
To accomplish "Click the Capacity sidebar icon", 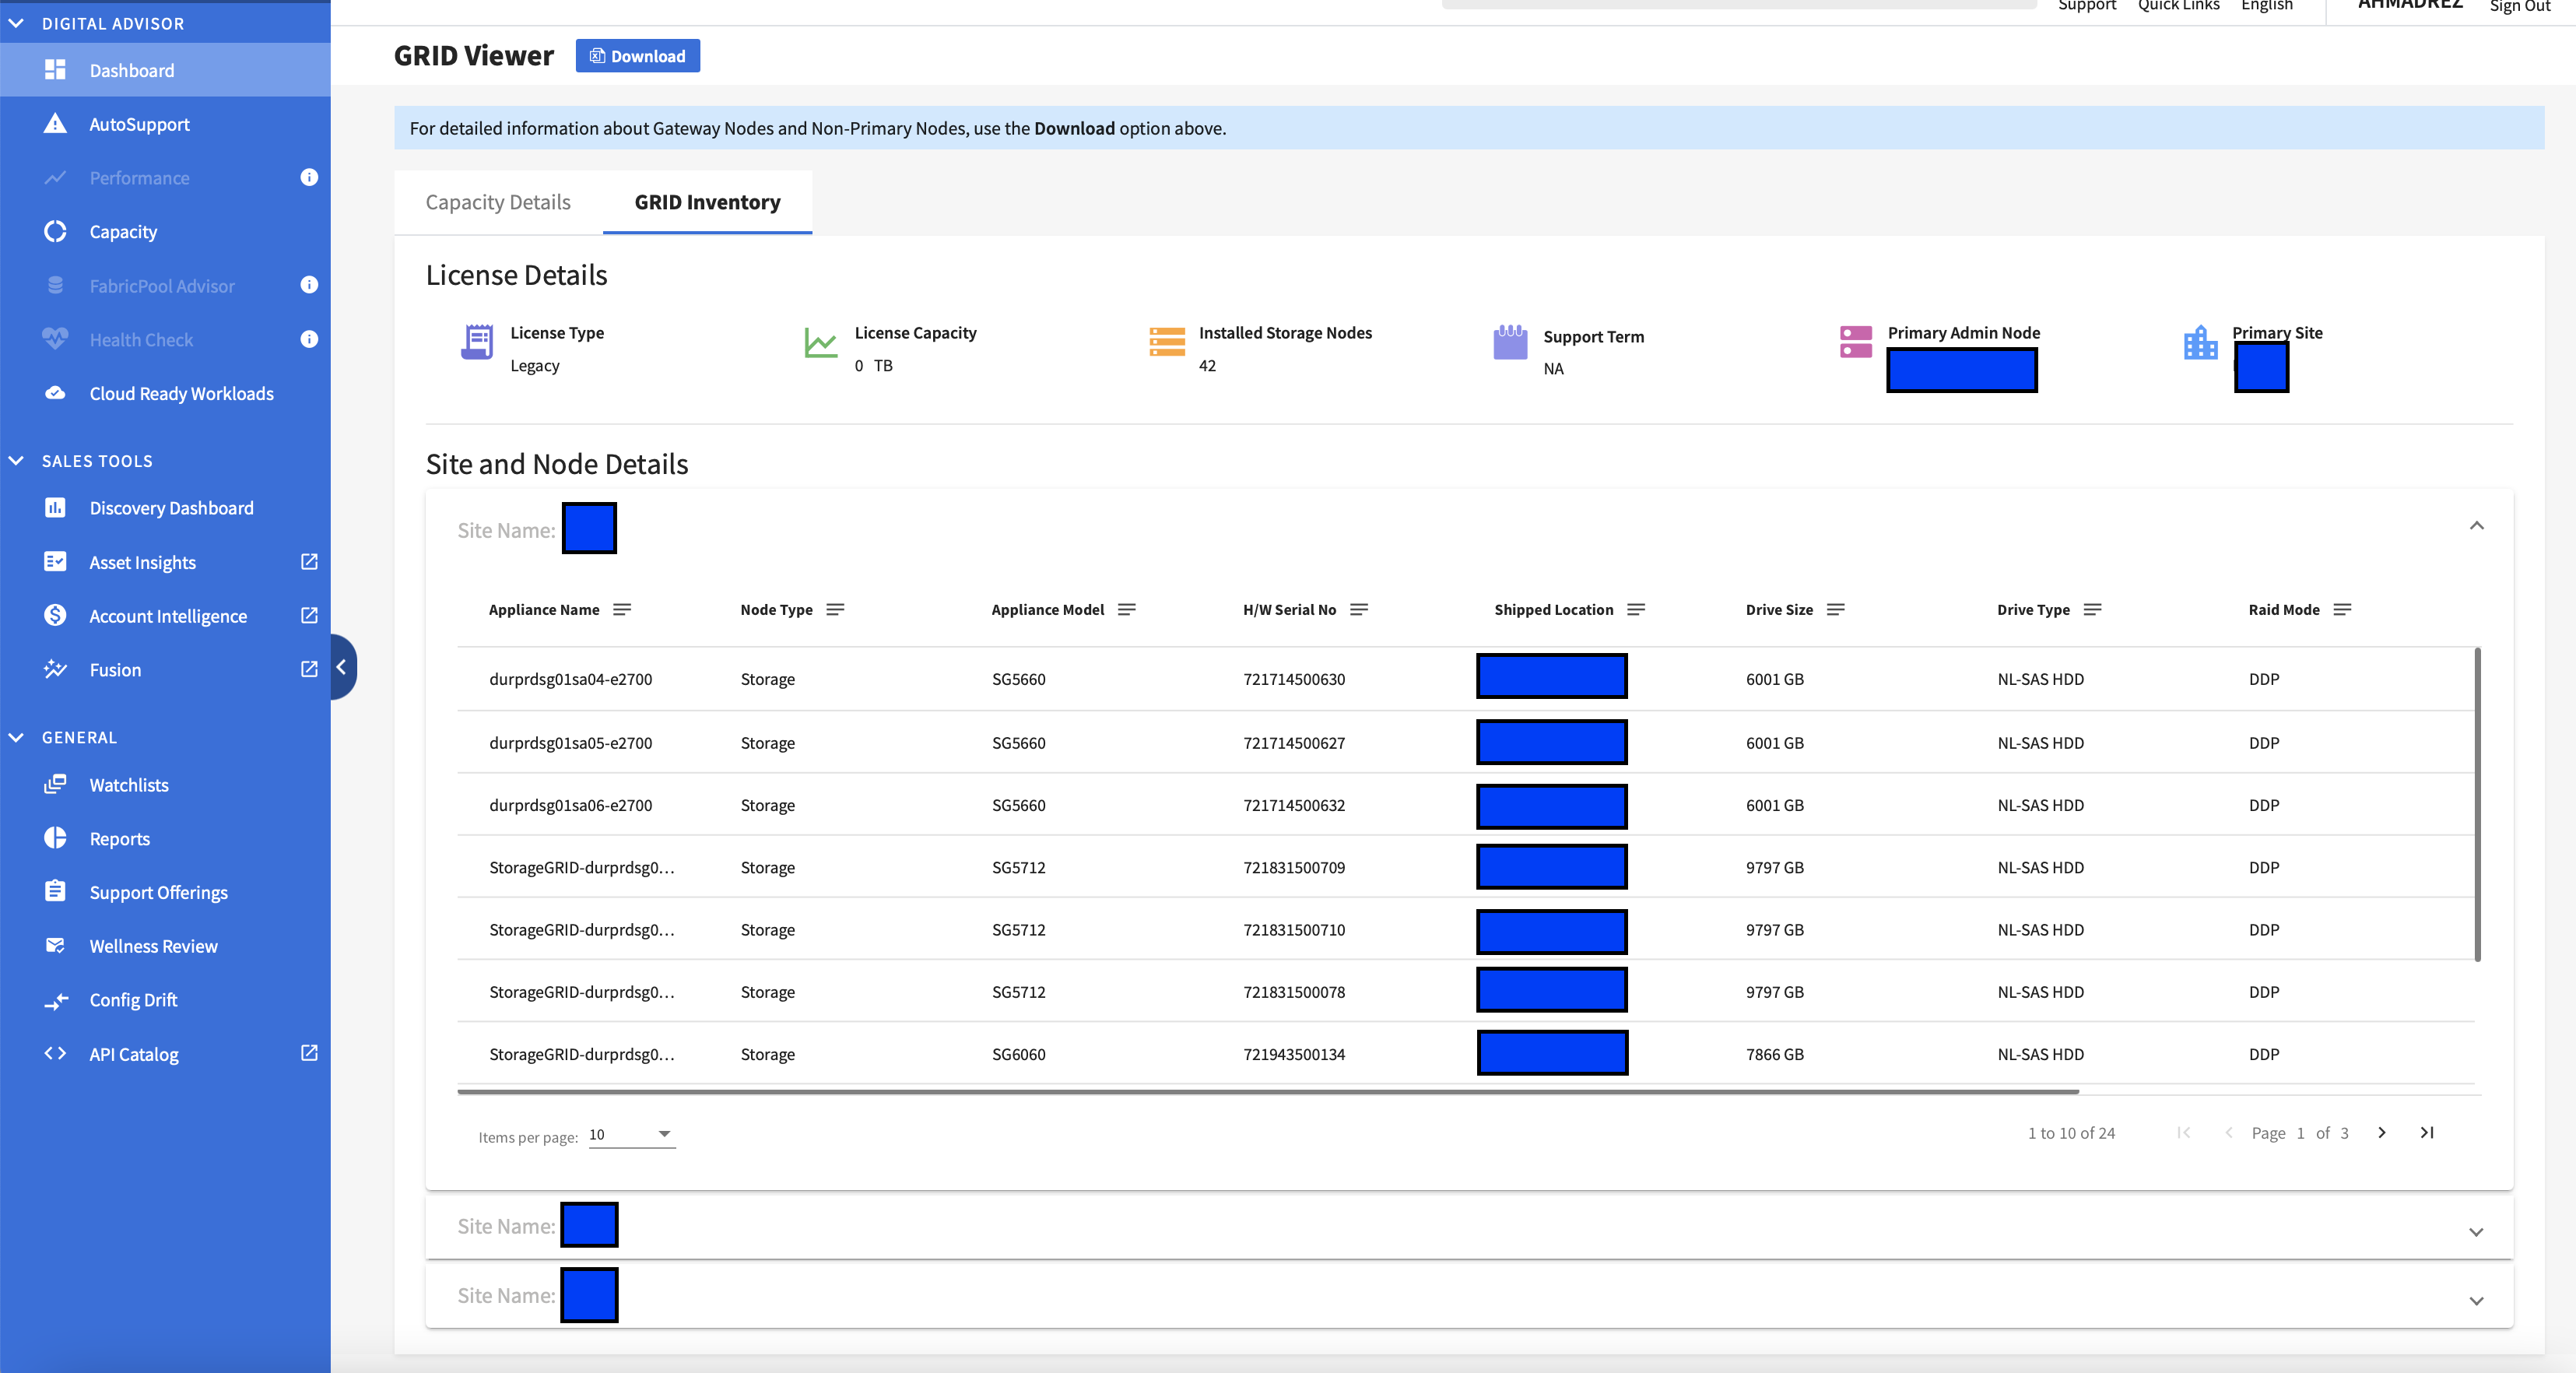I will (x=55, y=231).
